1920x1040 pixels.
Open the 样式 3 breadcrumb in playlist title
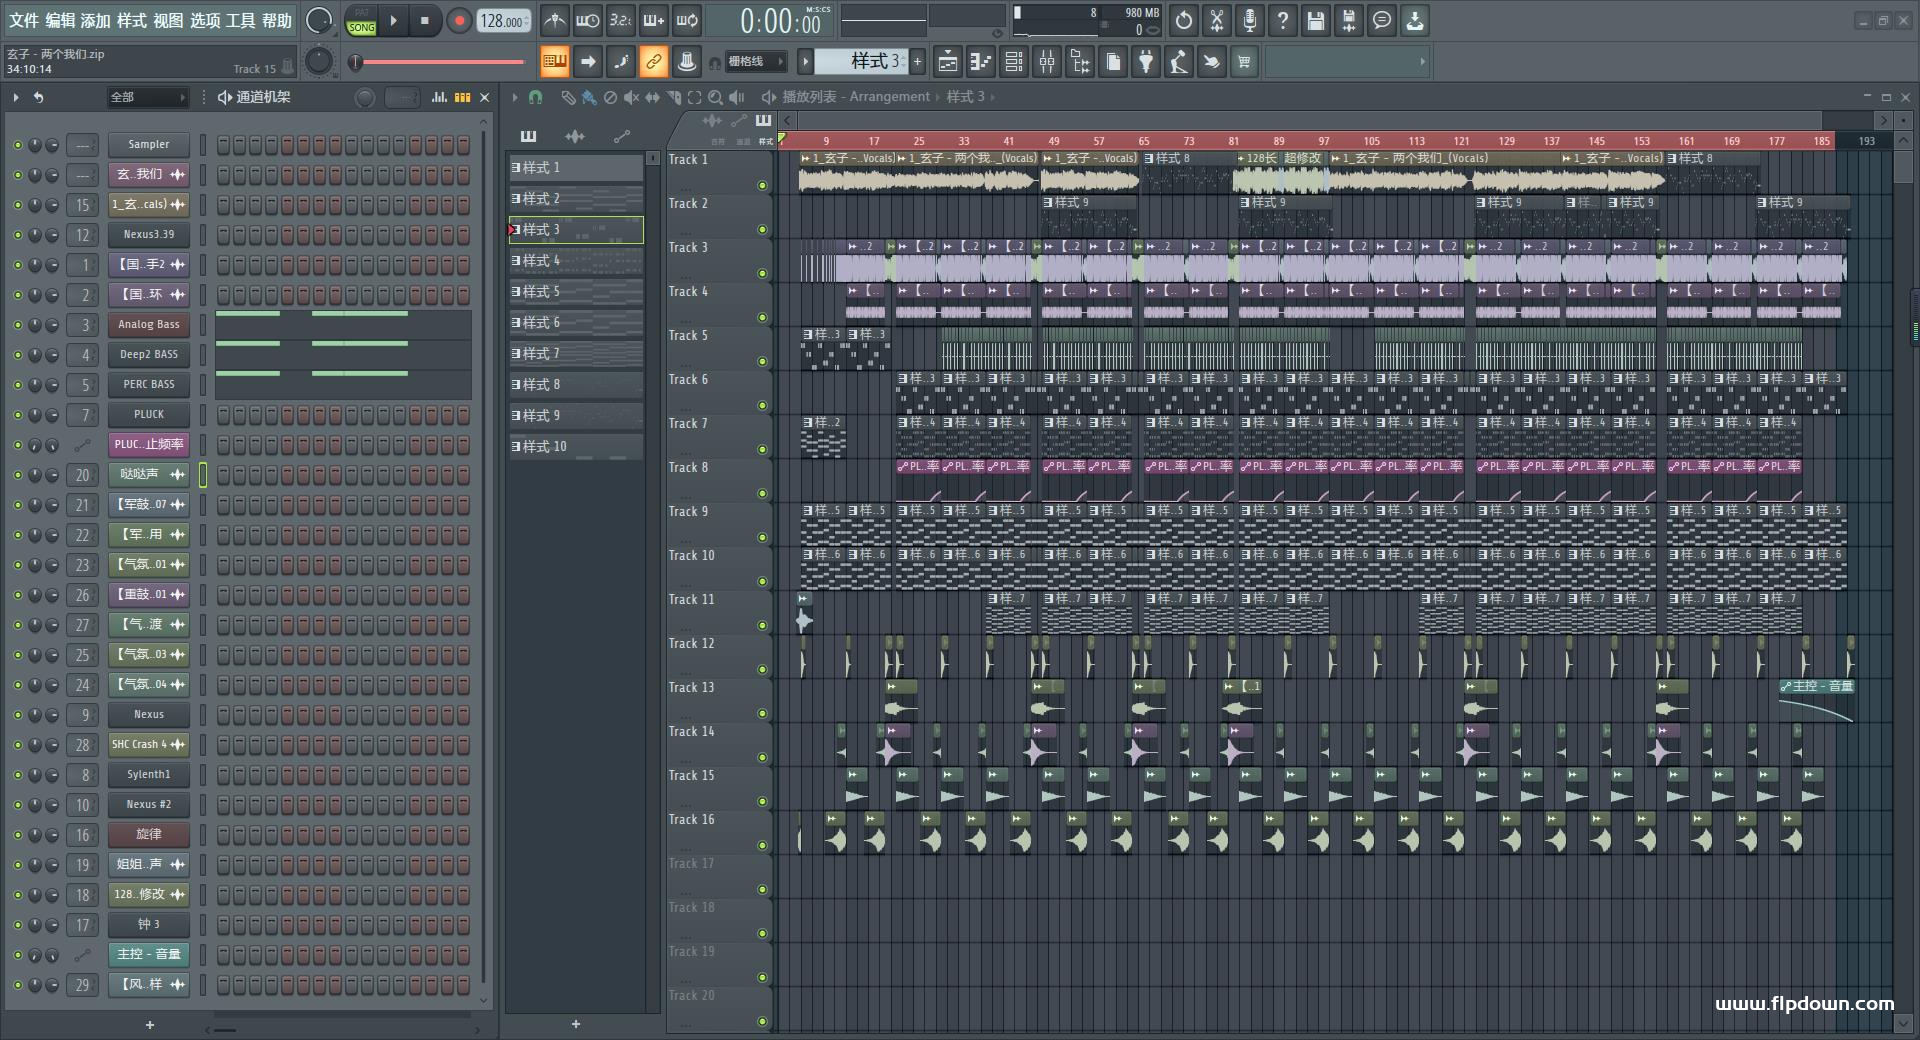point(965,97)
